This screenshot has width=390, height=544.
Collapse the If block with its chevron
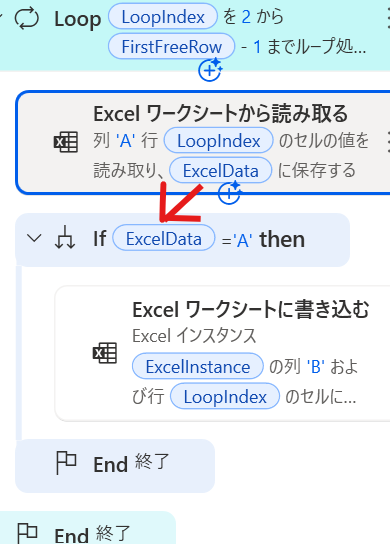pos(34,238)
